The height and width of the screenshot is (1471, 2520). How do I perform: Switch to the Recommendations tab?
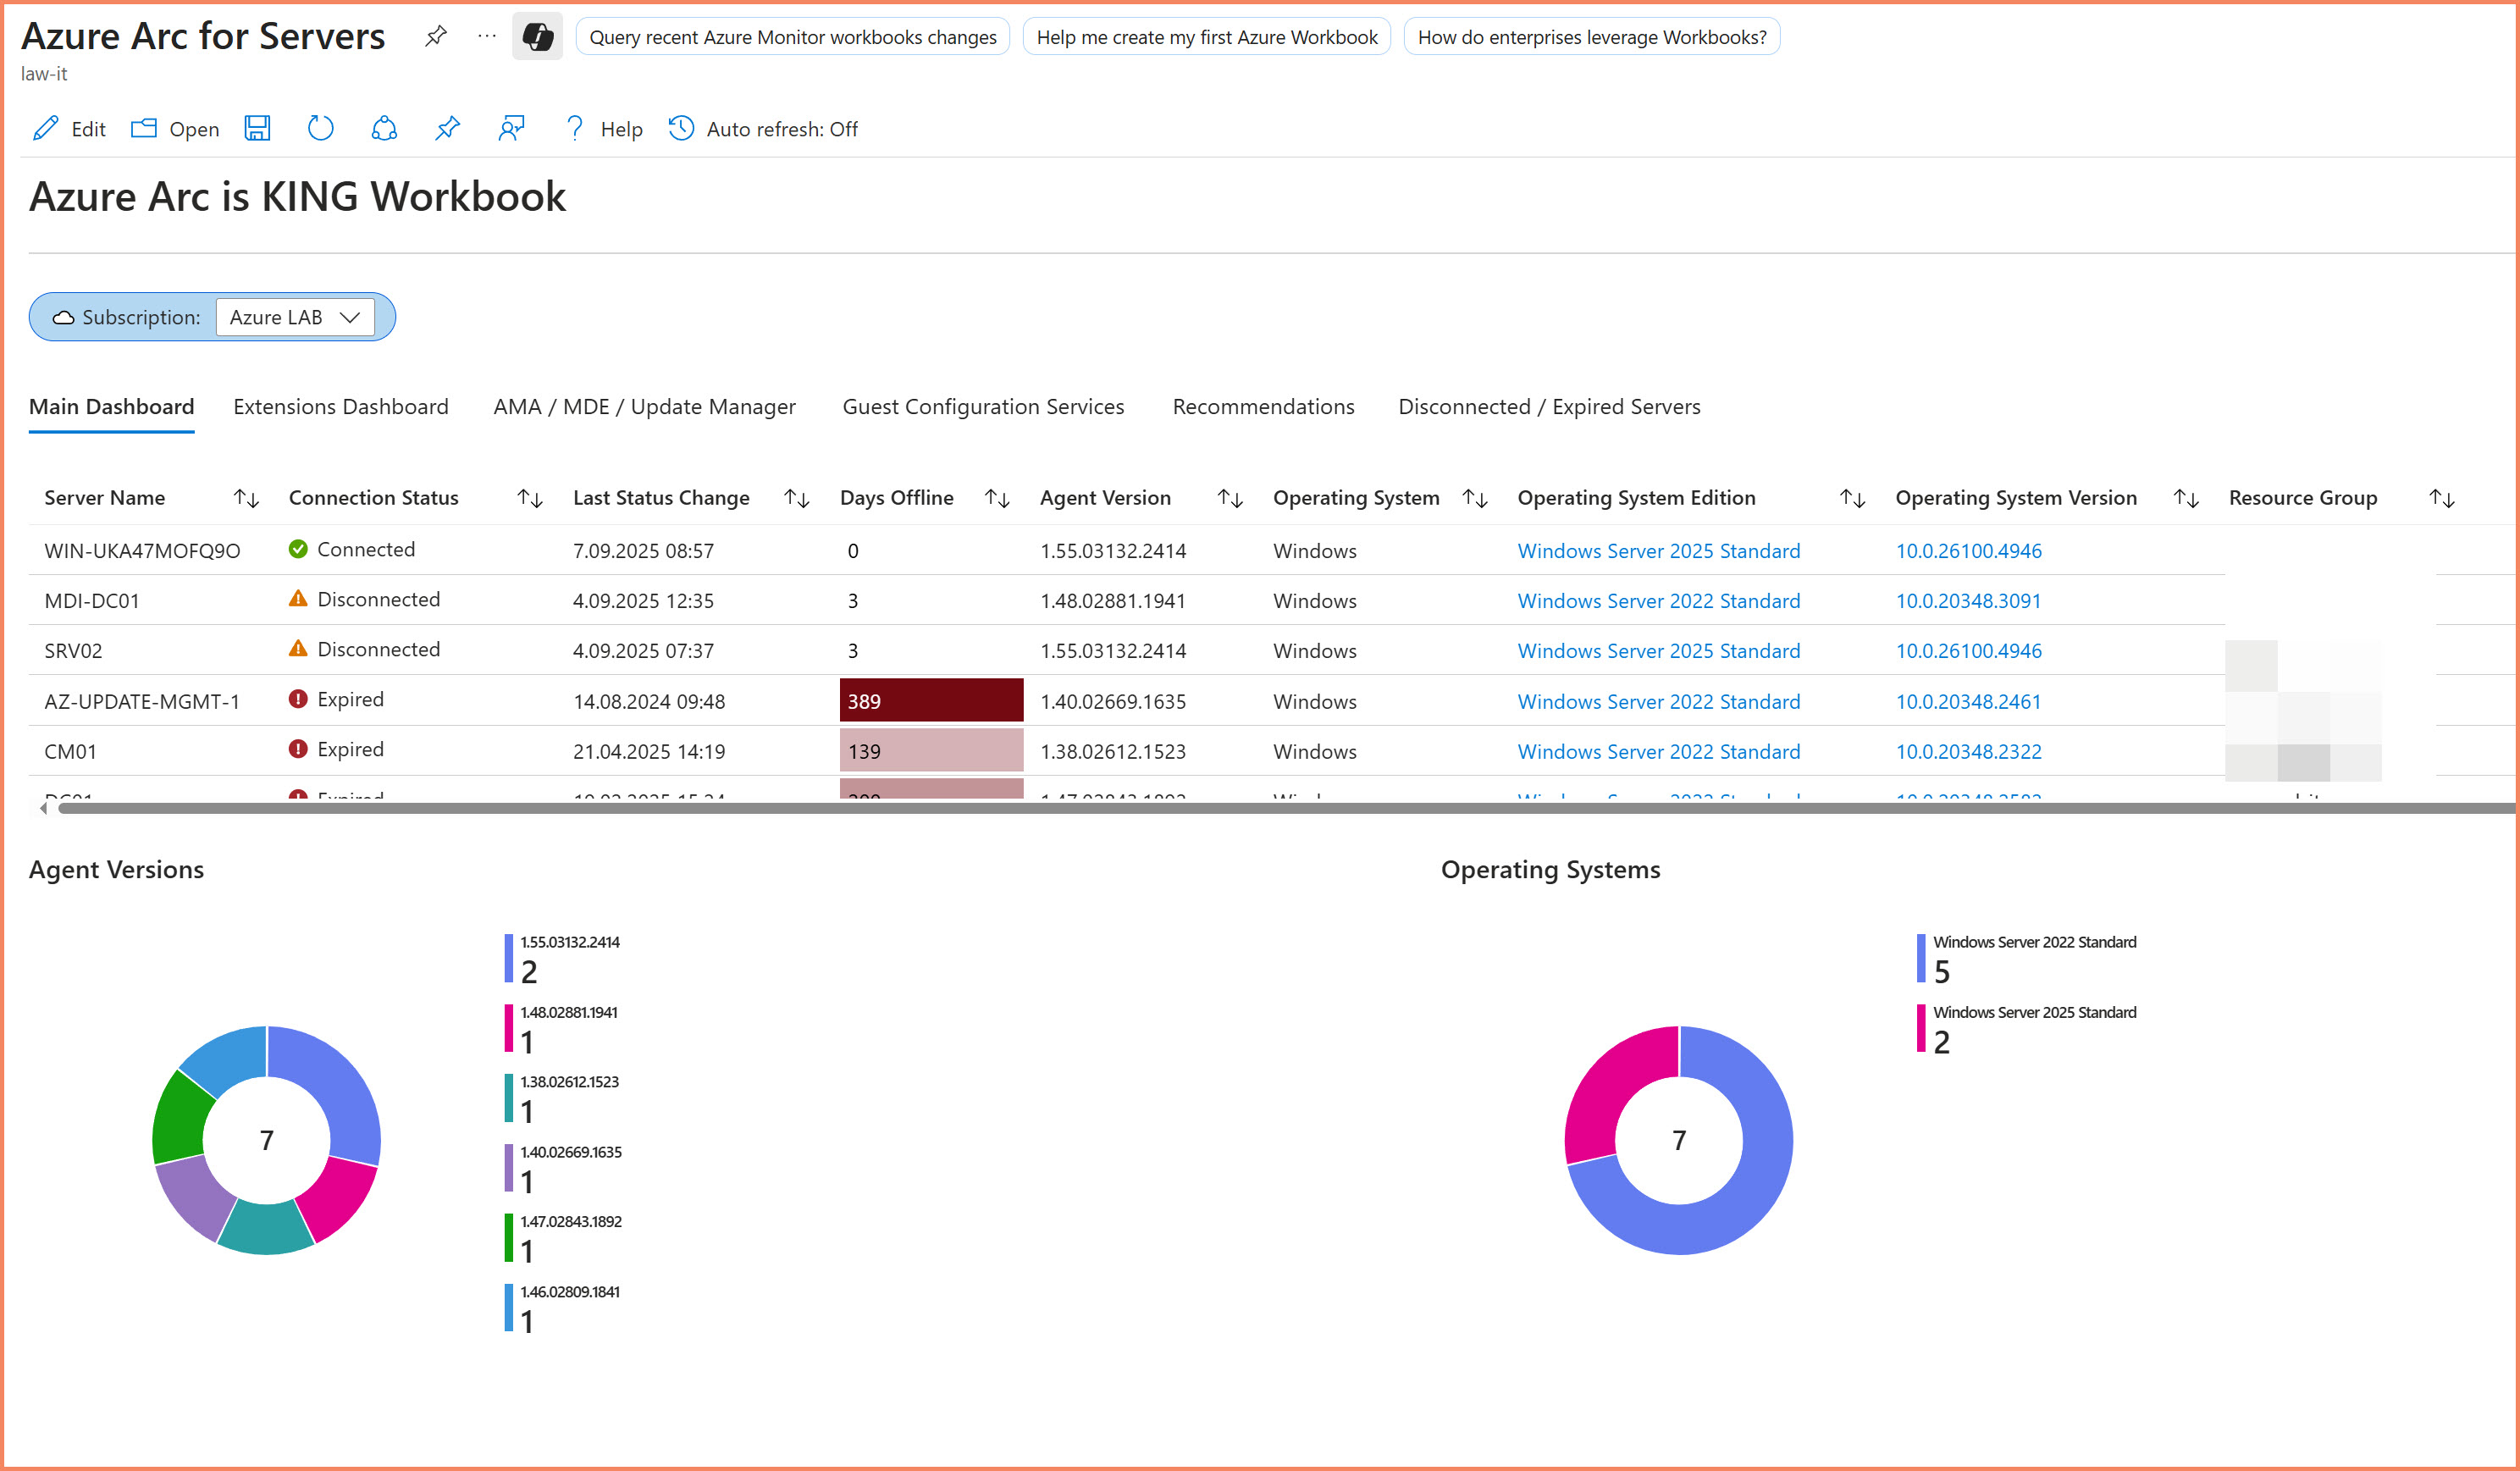1264,407
